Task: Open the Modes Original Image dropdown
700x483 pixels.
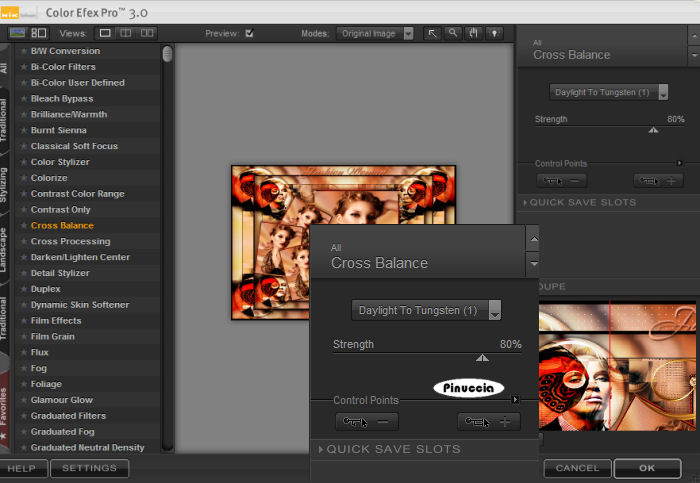Action: (375, 33)
